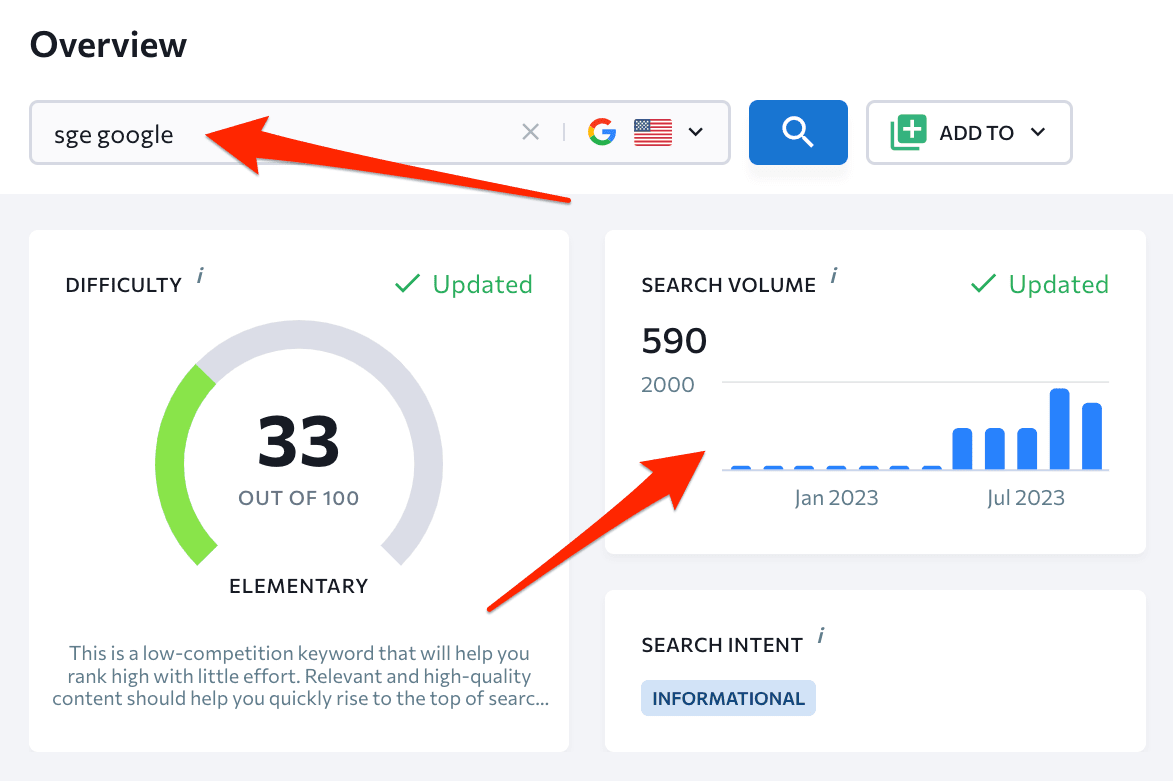
Task: Click the search volume value 590
Action: pyautogui.click(x=674, y=341)
